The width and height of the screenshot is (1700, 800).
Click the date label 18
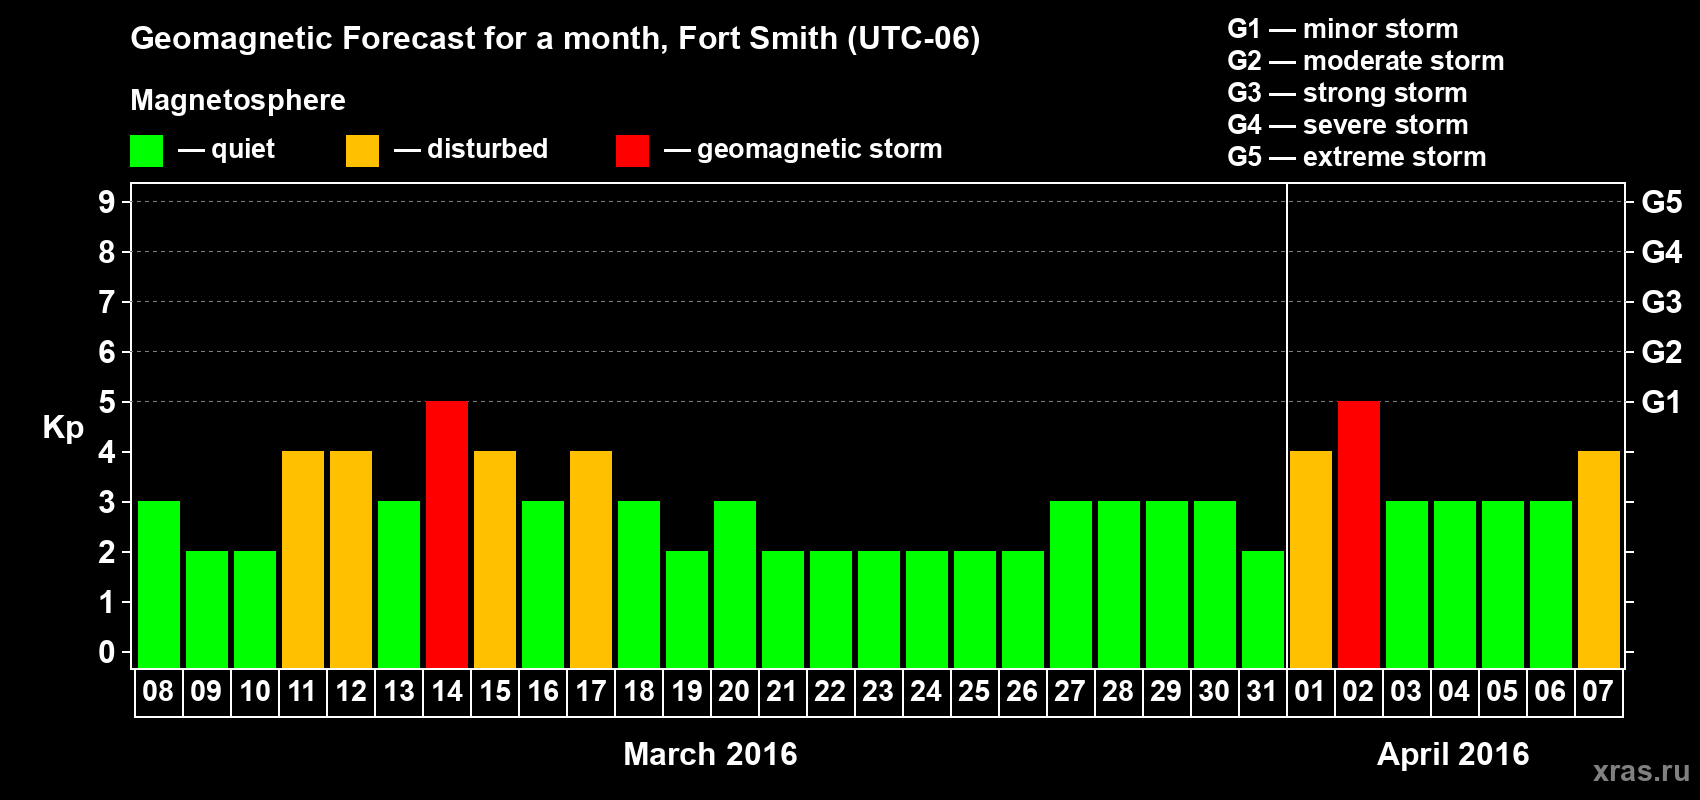pyautogui.click(x=639, y=692)
